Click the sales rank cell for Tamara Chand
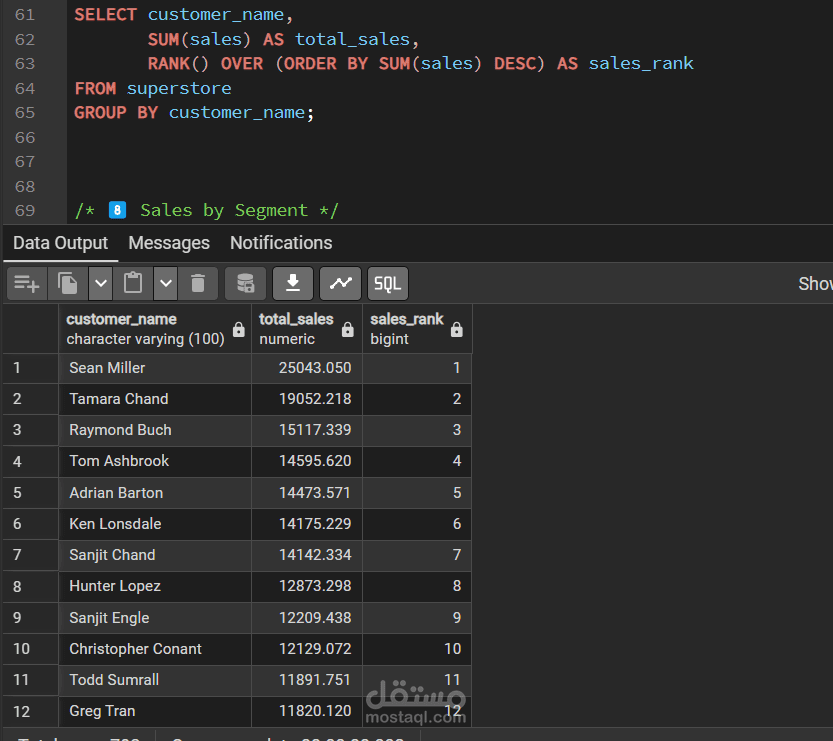 (417, 399)
